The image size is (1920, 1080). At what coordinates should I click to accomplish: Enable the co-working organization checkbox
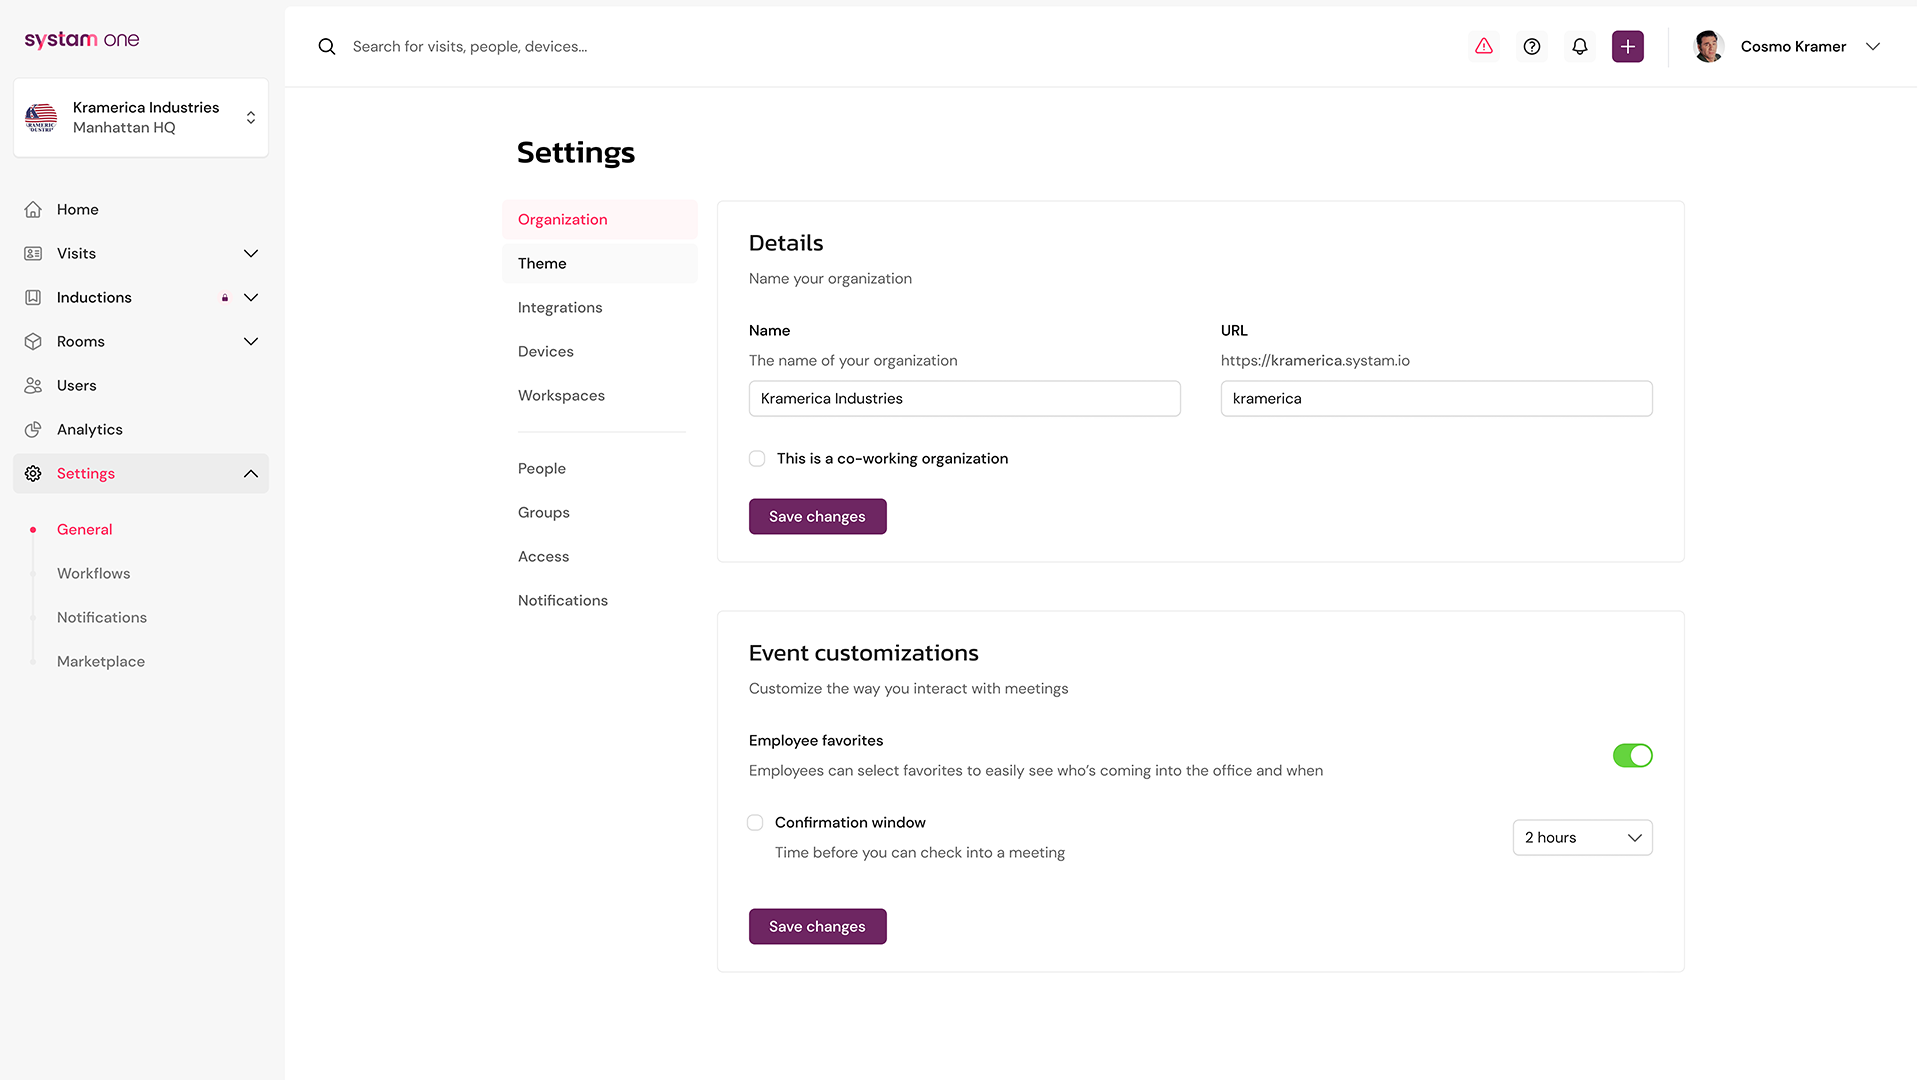tap(757, 458)
